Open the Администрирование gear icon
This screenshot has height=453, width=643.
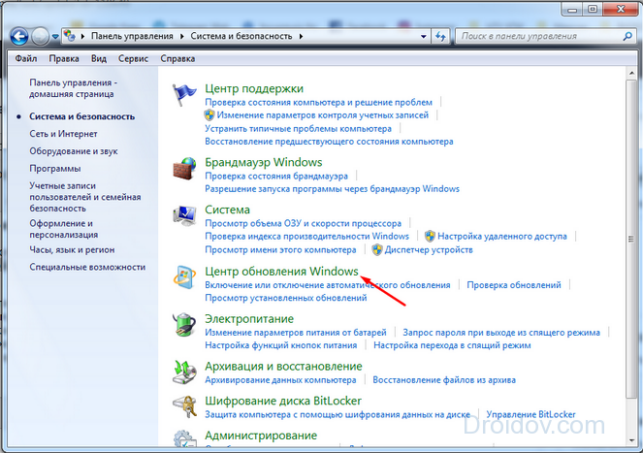click(x=184, y=438)
